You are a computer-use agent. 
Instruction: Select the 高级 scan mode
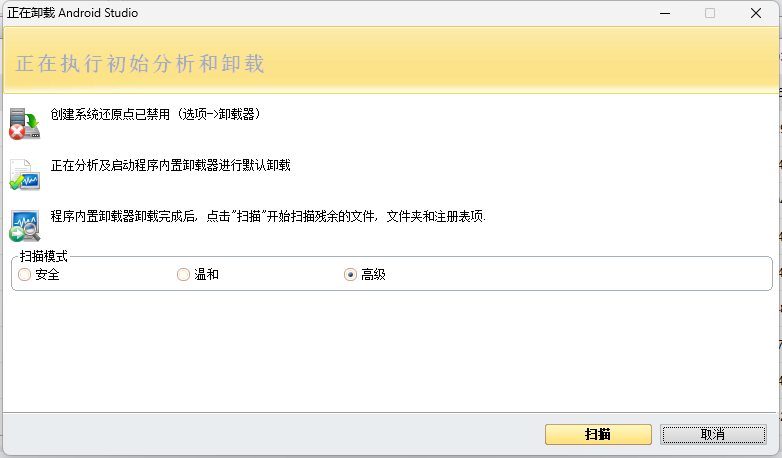coord(365,274)
